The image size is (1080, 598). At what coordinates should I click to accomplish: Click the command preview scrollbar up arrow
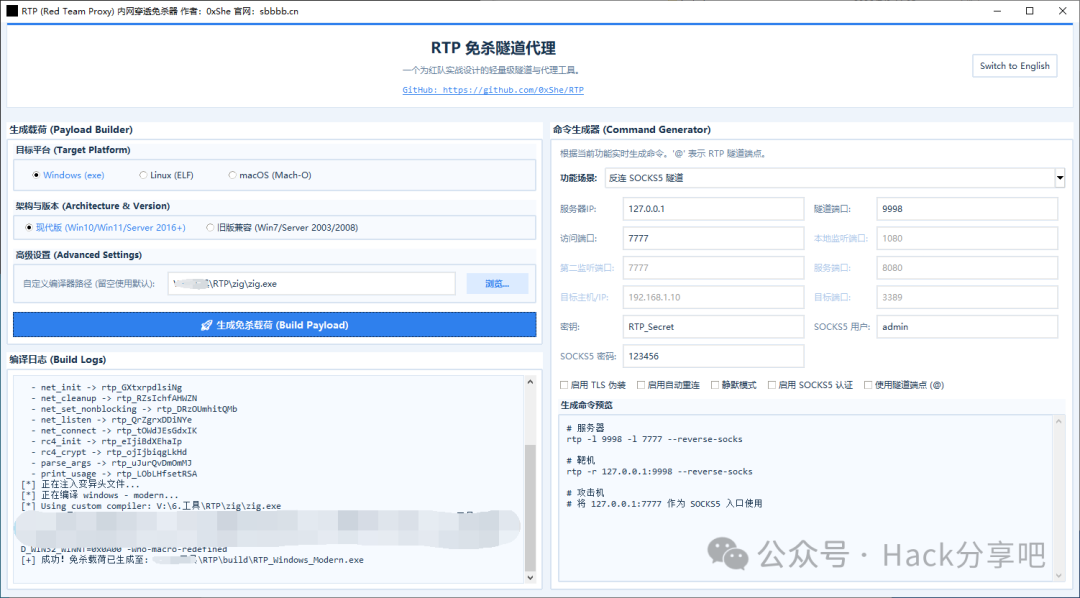(1059, 422)
